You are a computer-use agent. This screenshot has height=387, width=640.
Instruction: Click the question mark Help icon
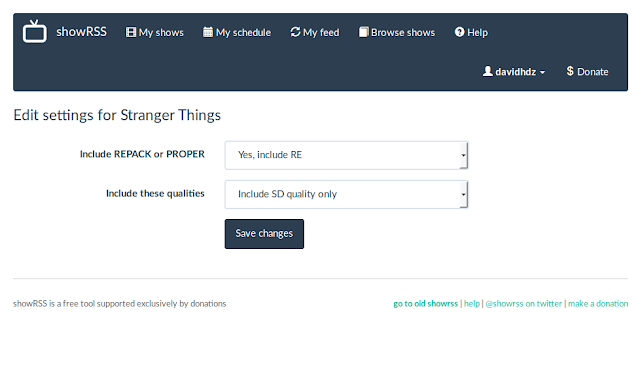tap(460, 32)
